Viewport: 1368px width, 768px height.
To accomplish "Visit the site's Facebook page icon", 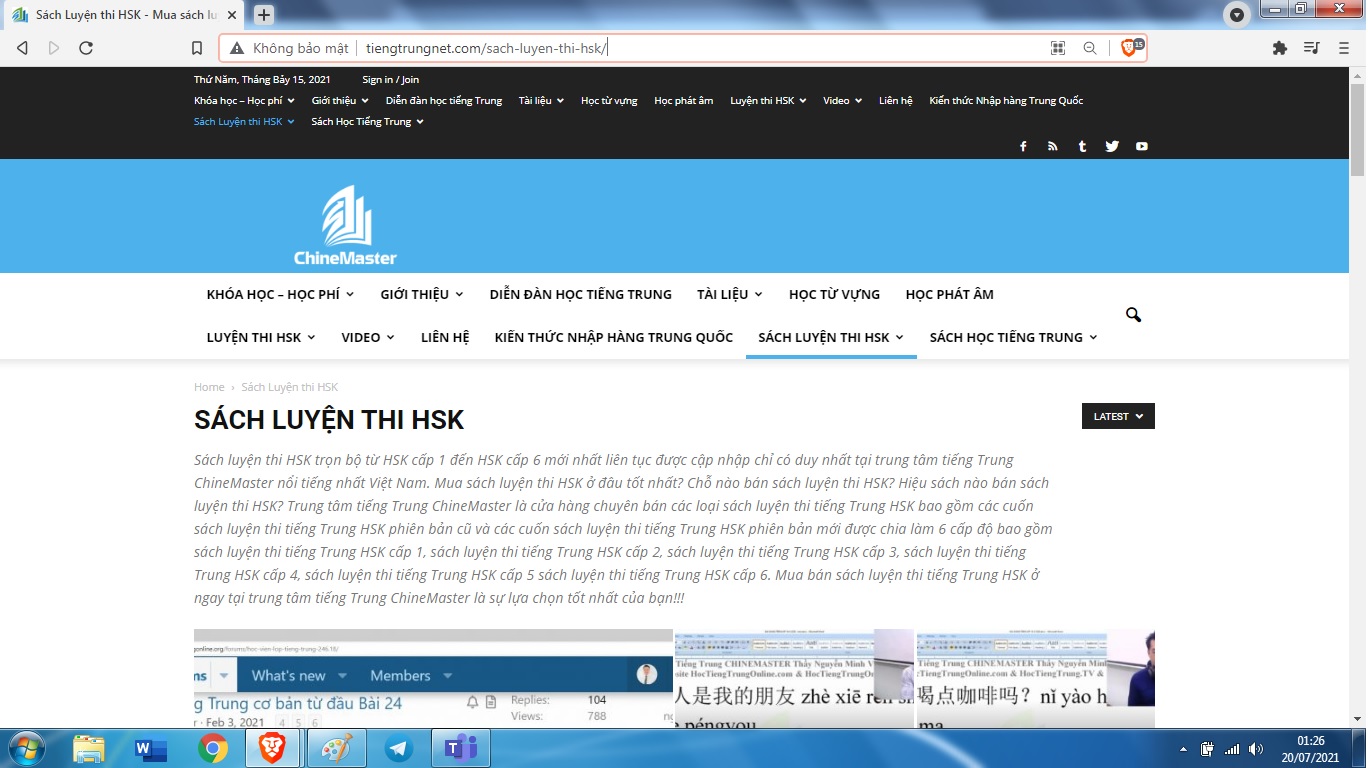I will pos(1023,146).
